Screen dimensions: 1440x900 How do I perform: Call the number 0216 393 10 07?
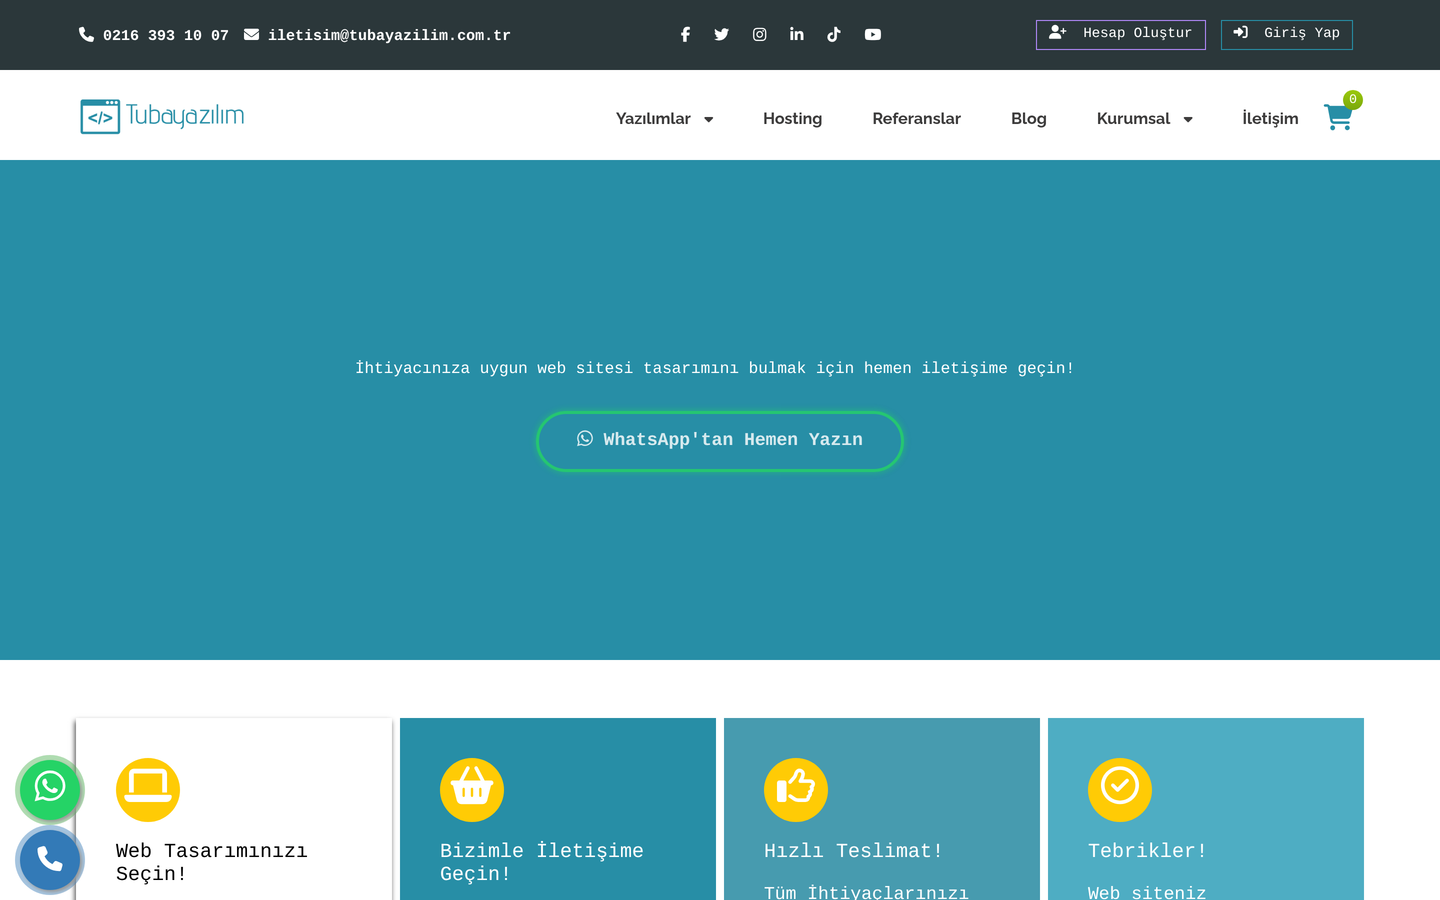click(x=166, y=35)
